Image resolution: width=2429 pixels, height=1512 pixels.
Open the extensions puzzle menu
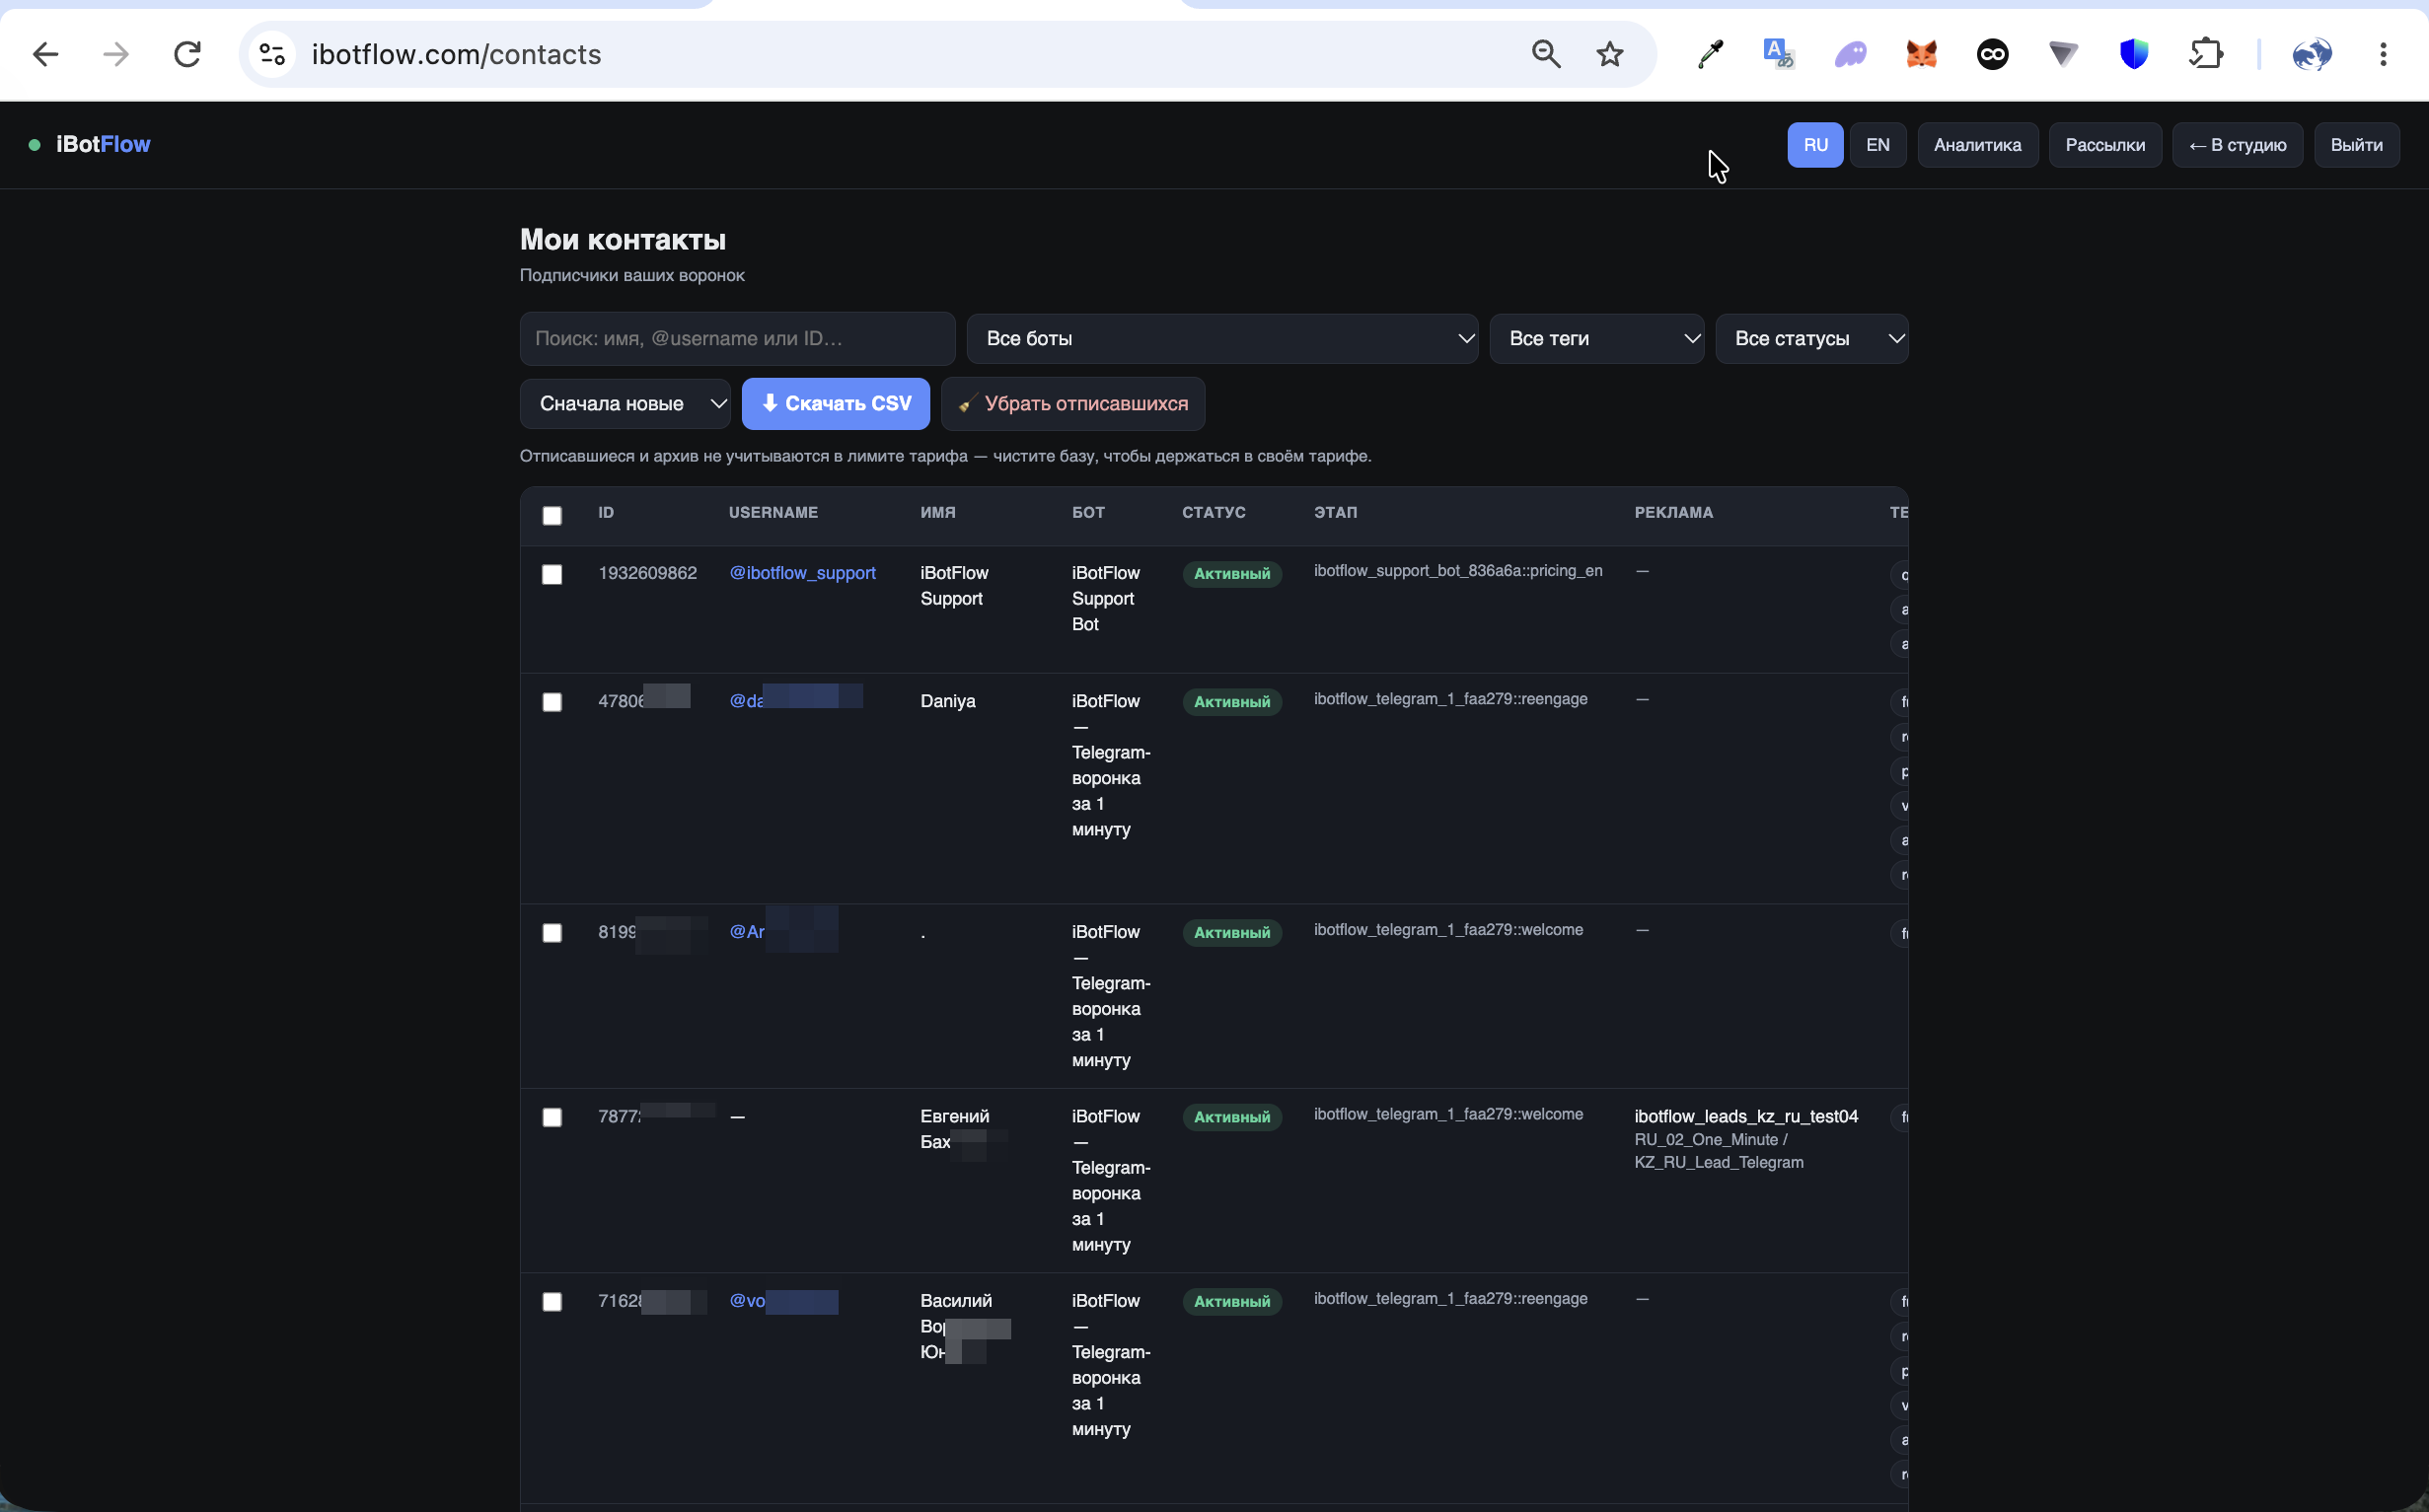[x=2205, y=54]
